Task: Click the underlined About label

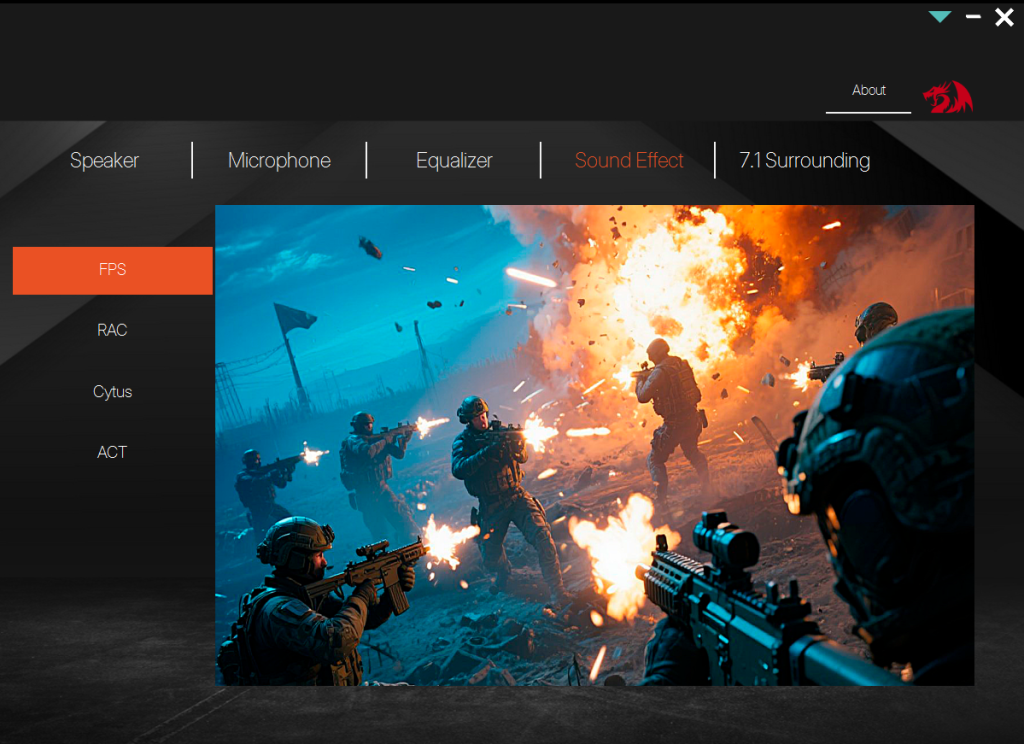Action: (x=868, y=90)
